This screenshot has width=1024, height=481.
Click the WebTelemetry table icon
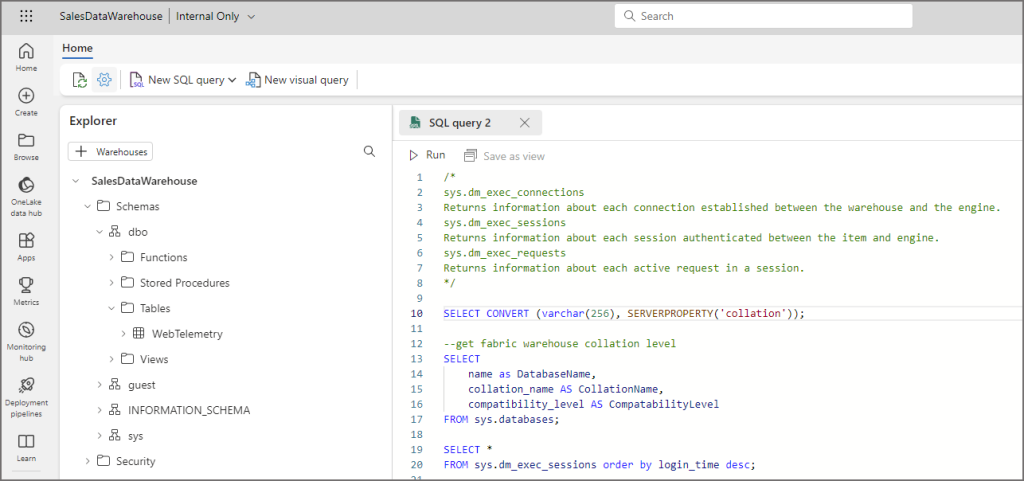(138, 334)
